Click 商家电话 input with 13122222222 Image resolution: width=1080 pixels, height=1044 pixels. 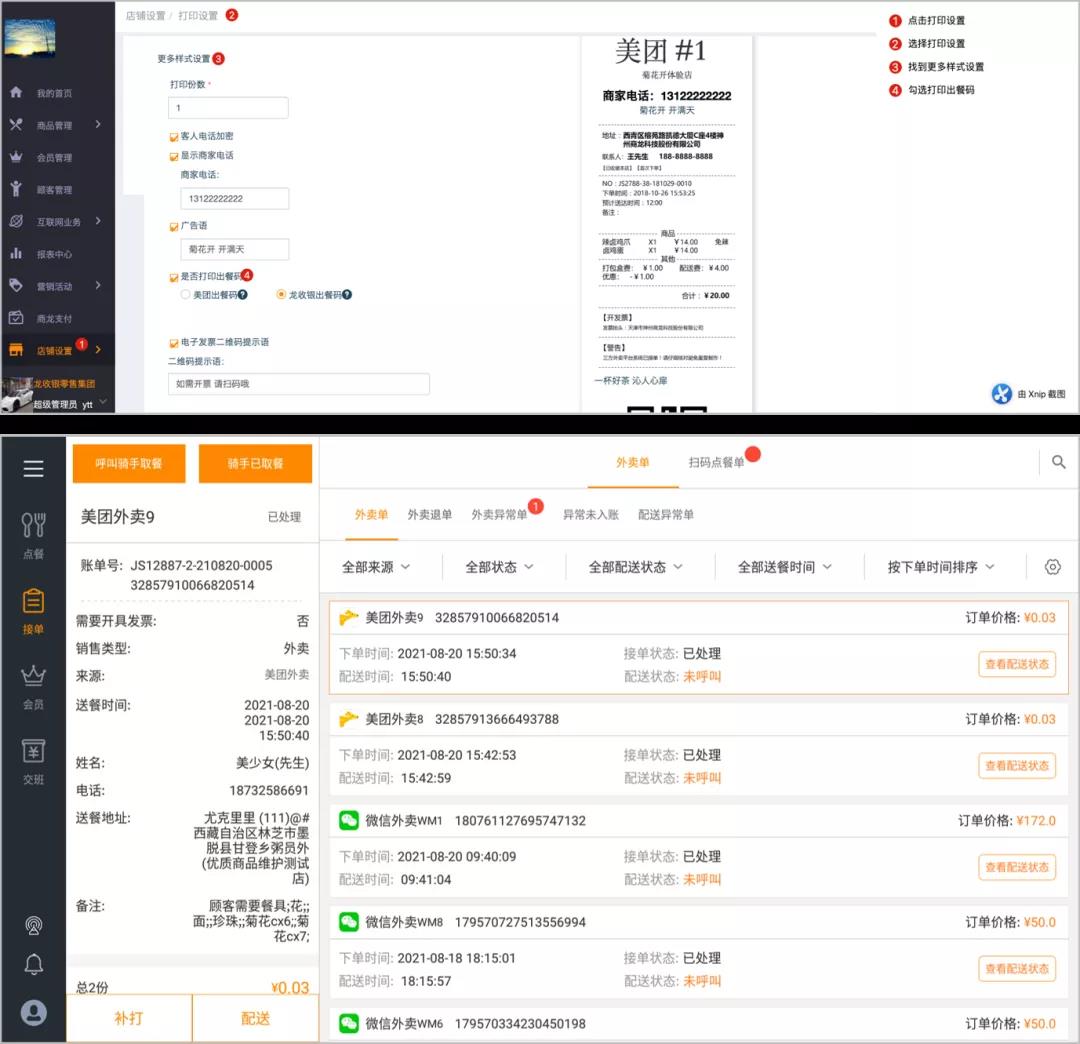pos(234,198)
